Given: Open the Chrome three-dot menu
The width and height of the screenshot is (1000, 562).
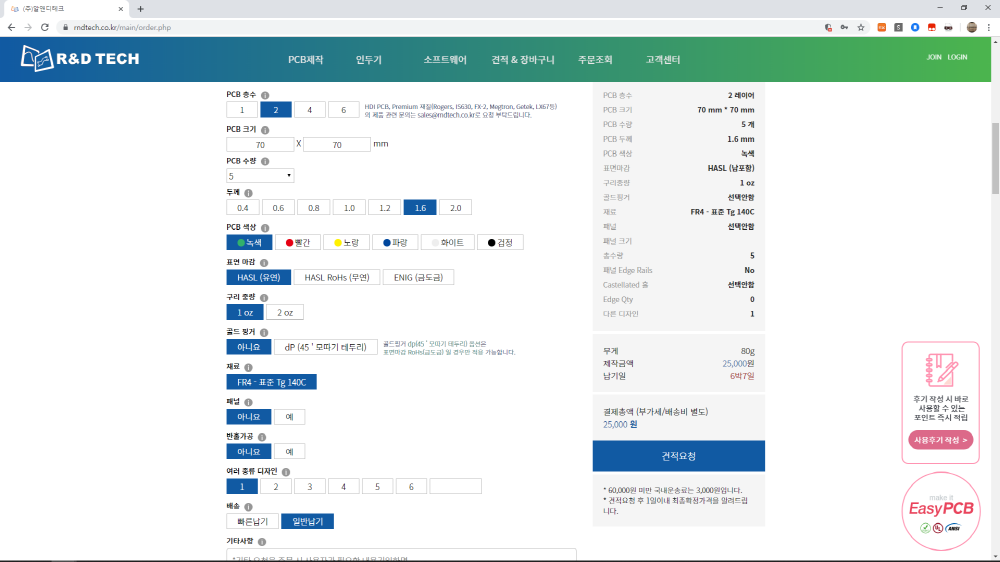Looking at the screenshot, I should click(x=988, y=27).
